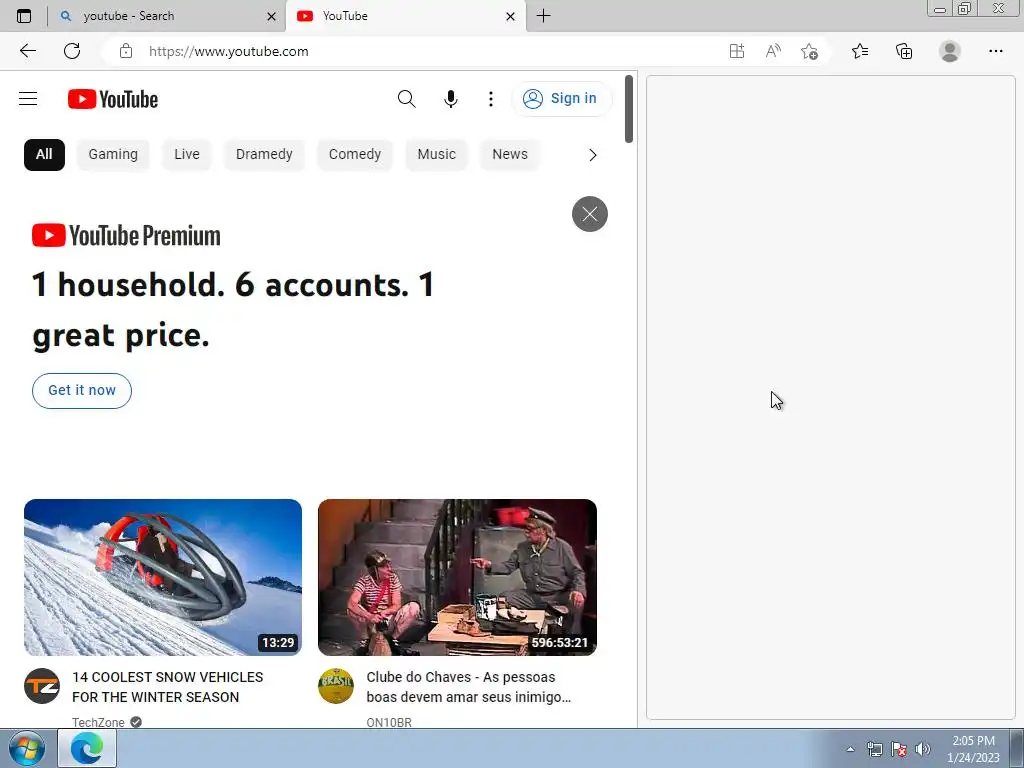Activate Read aloud in address bar

(773, 51)
